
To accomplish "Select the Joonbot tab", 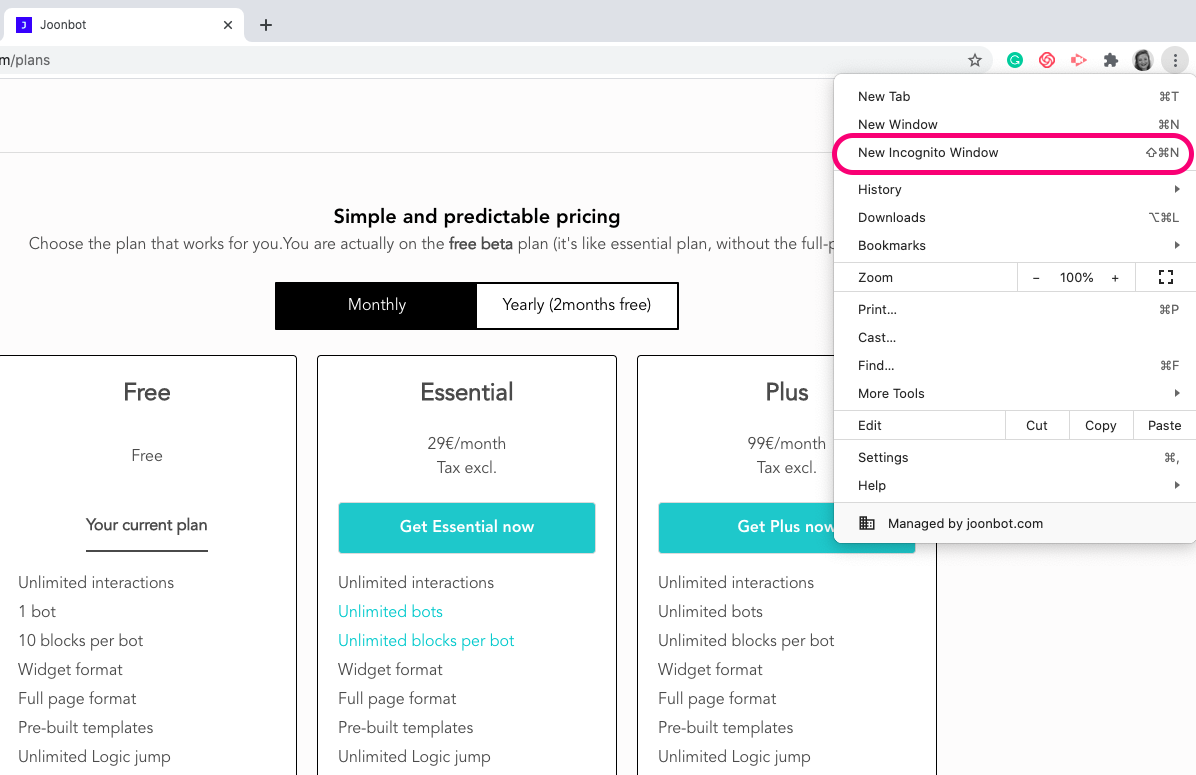I will coord(122,25).
